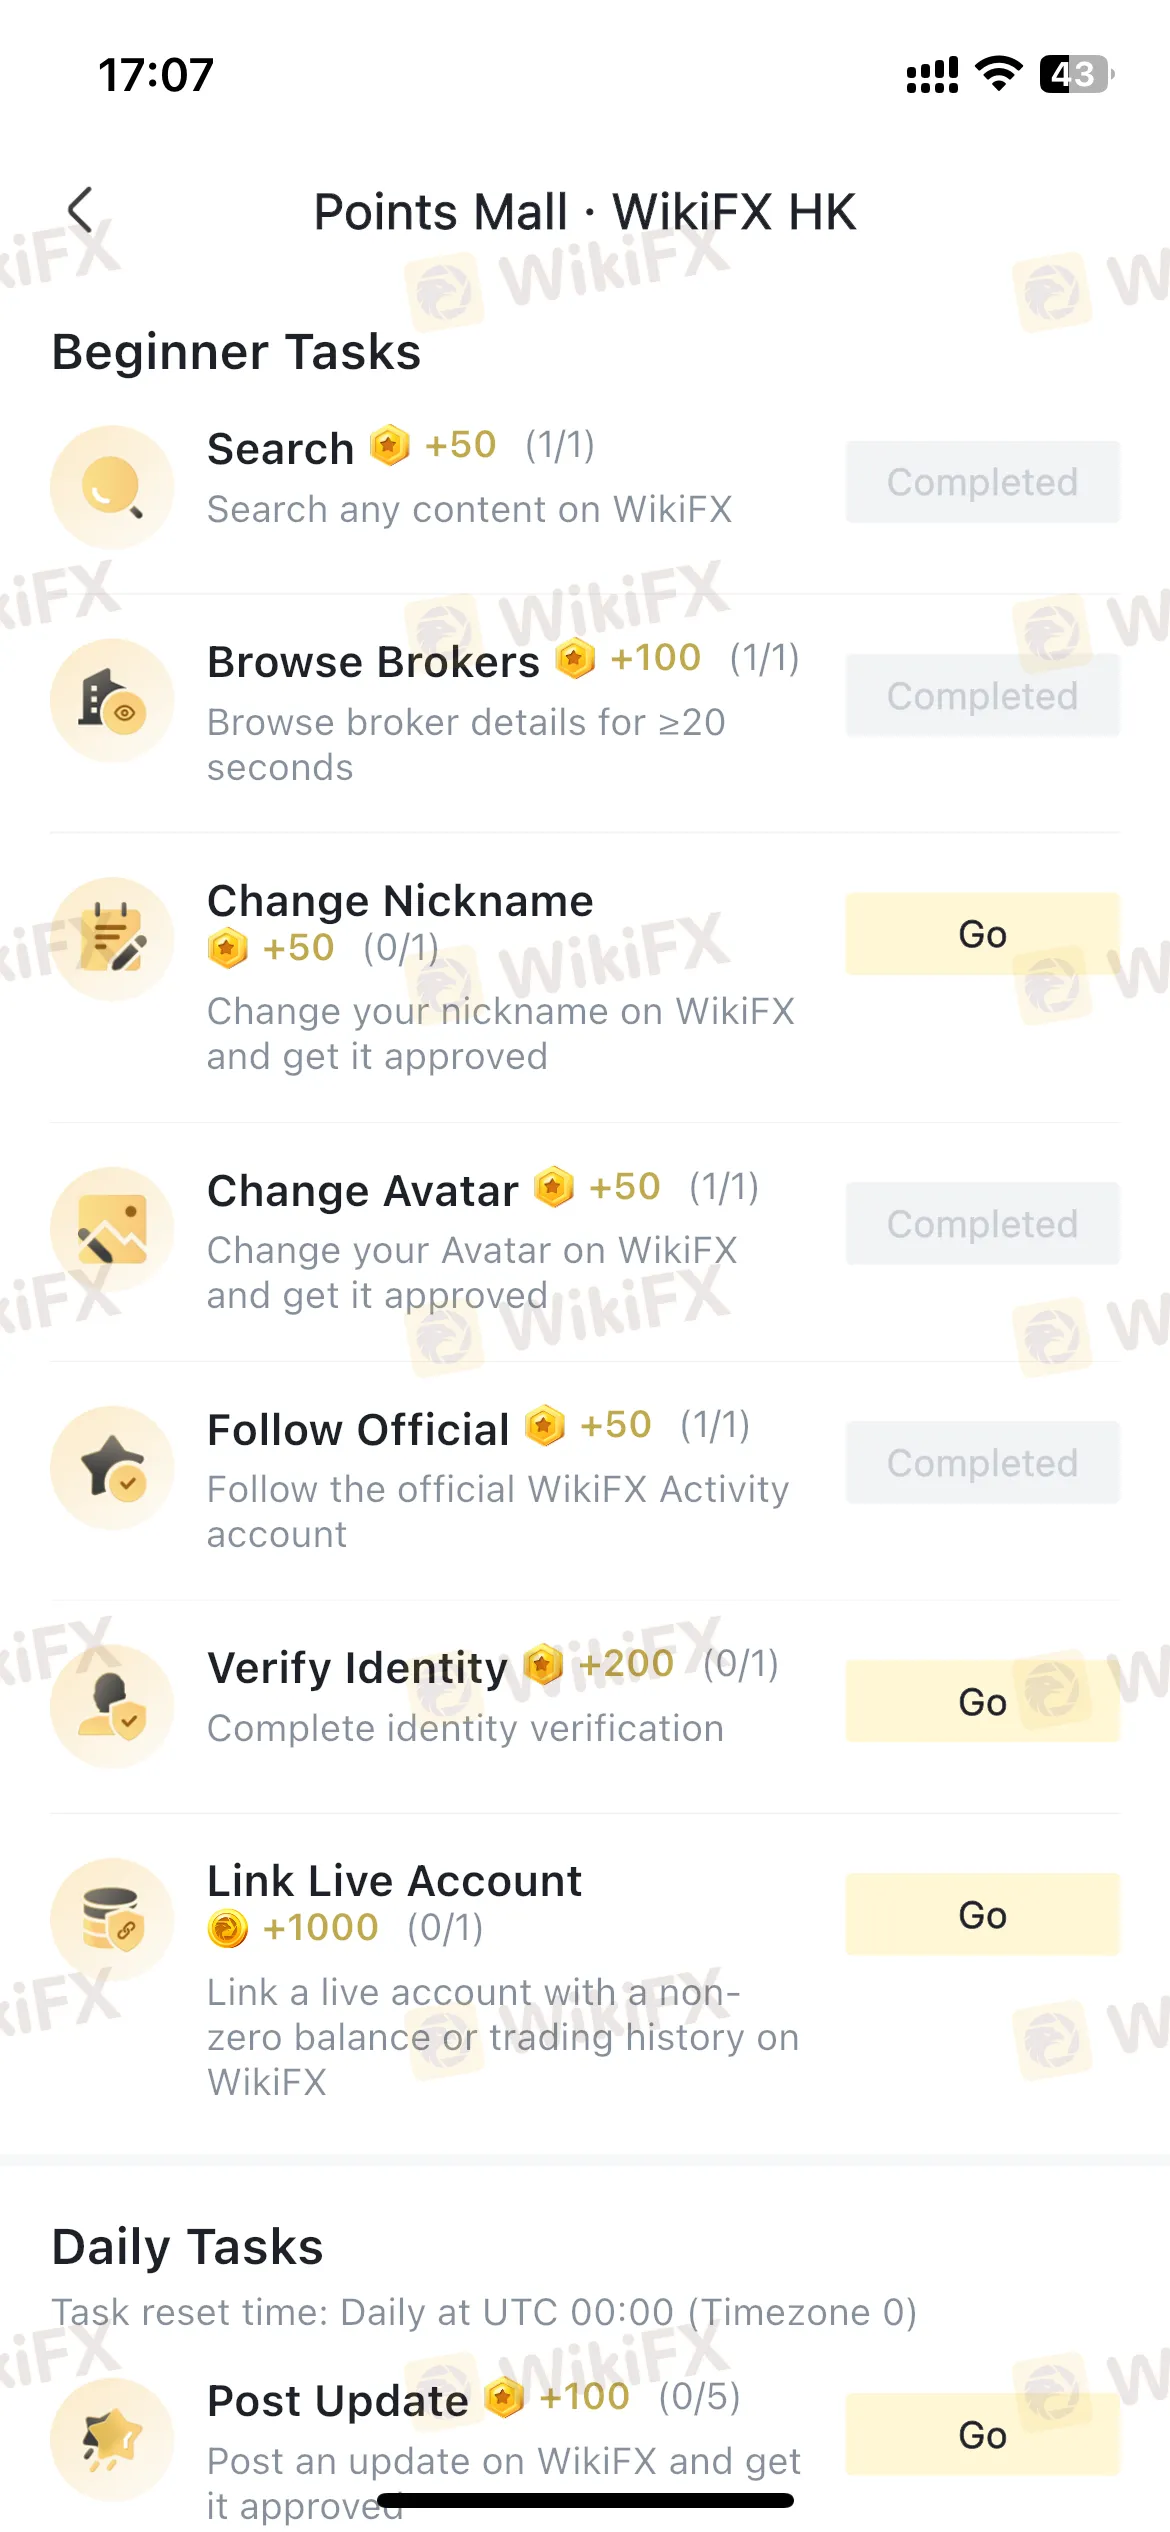Tap the back arrow in header
The height and width of the screenshot is (2532, 1170).
click(x=80, y=210)
